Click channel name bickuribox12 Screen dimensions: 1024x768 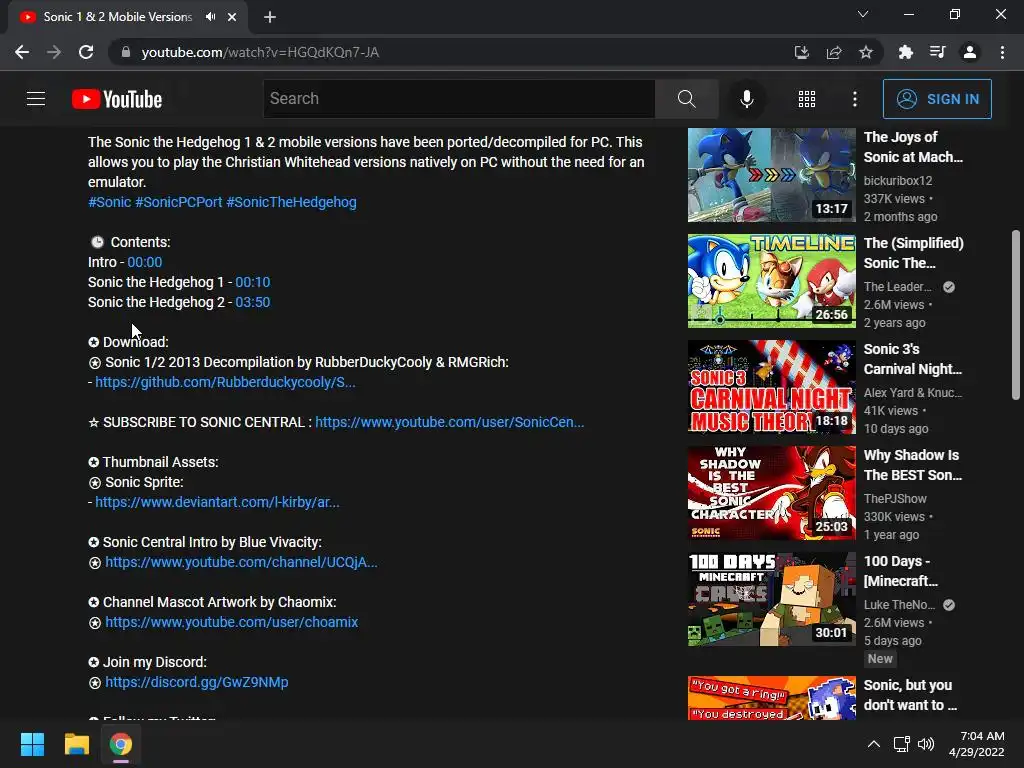[898, 181]
